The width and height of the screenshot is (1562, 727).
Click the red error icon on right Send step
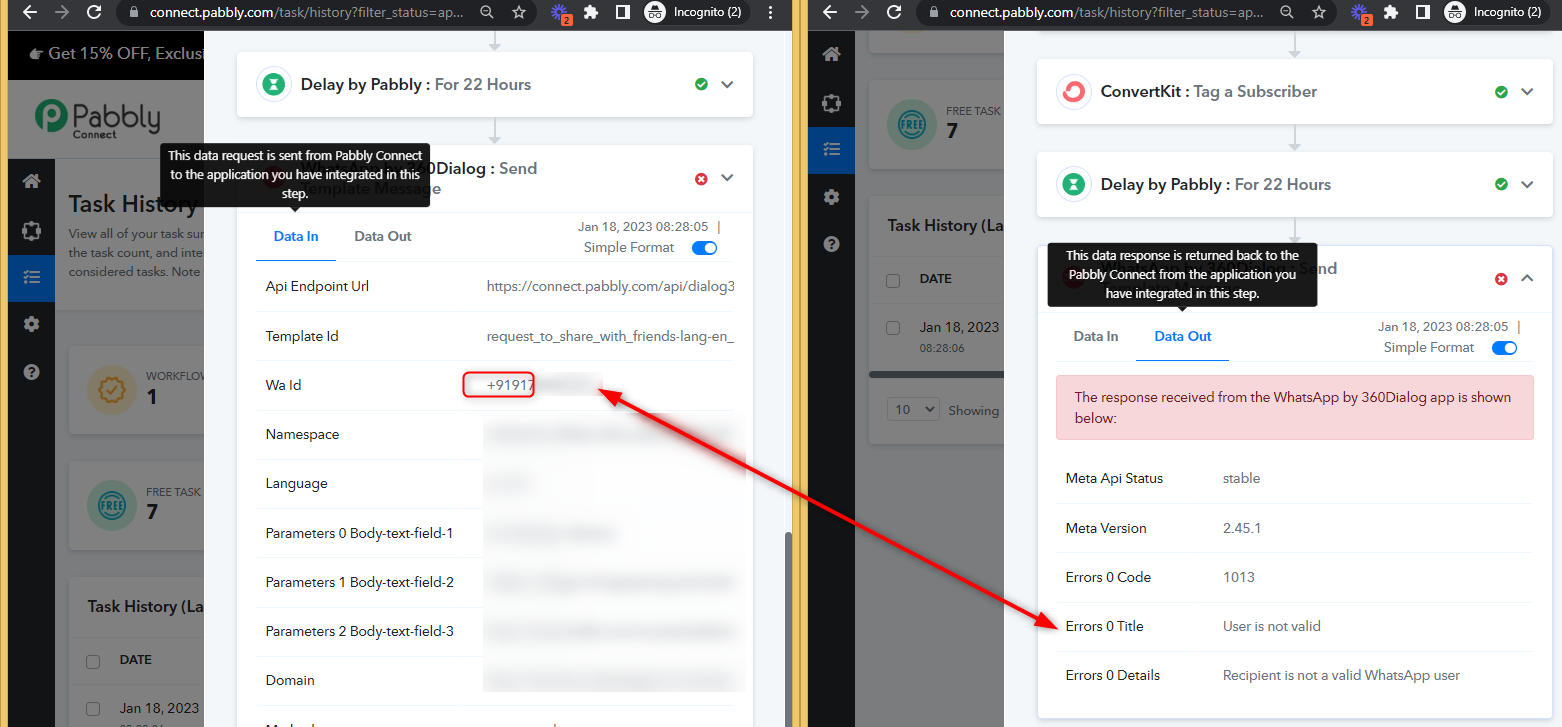pyautogui.click(x=1501, y=278)
